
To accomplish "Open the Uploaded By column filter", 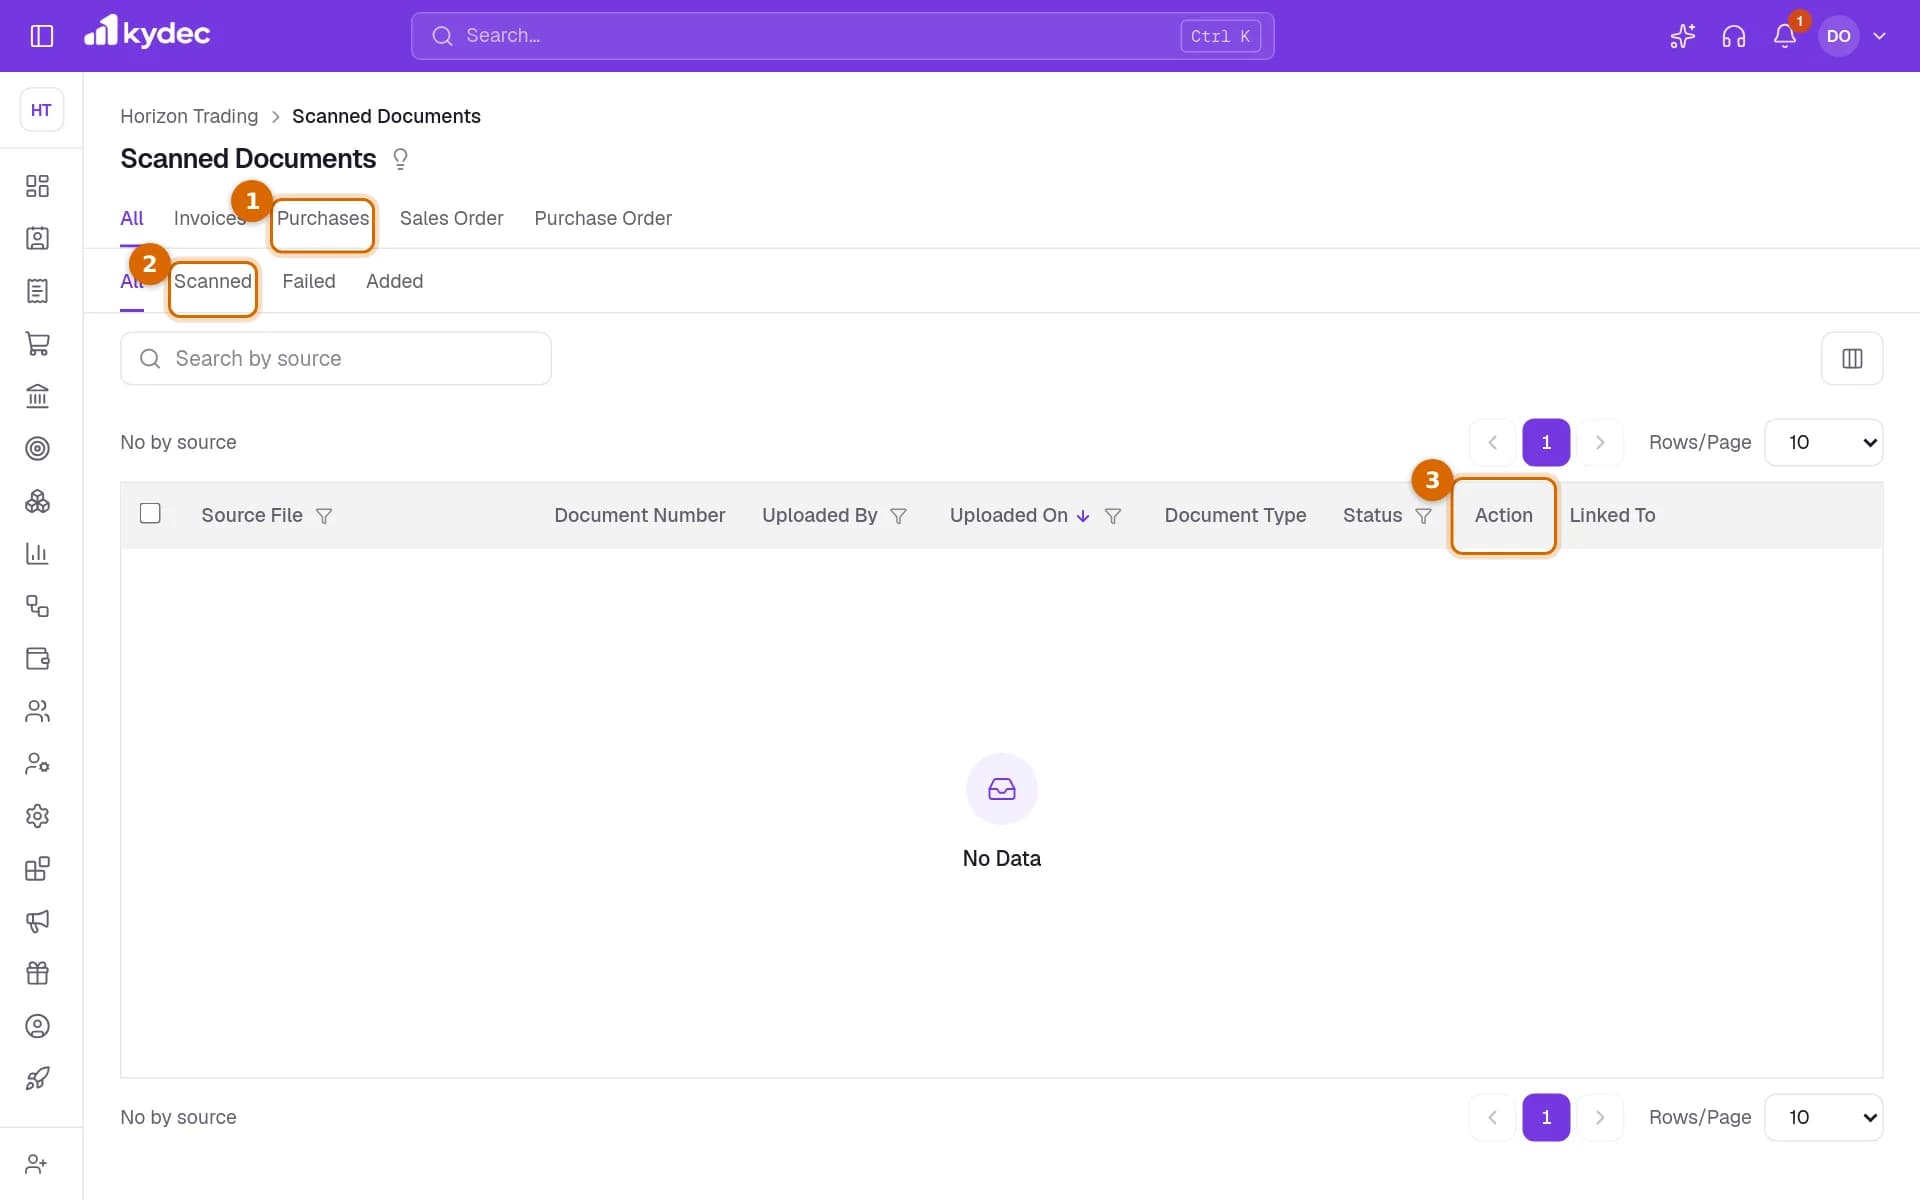I will tap(898, 516).
